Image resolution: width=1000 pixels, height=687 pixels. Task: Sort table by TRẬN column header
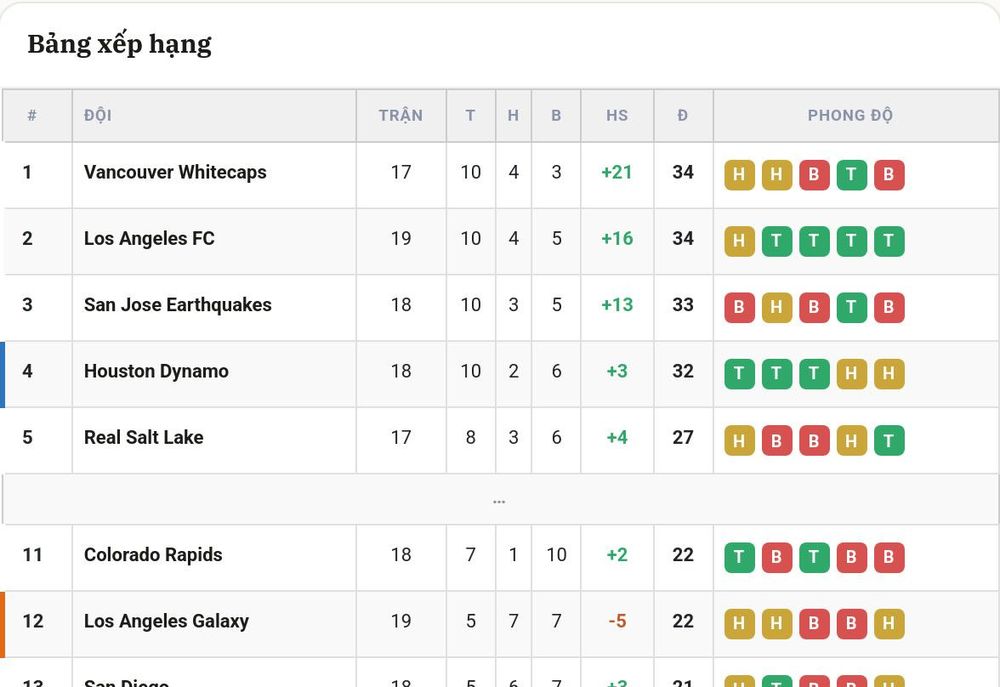(401, 115)
